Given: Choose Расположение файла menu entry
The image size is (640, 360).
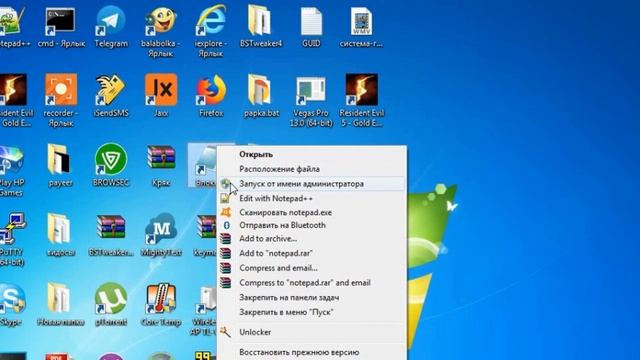Looking at the screenshot, I should (312, 169).
